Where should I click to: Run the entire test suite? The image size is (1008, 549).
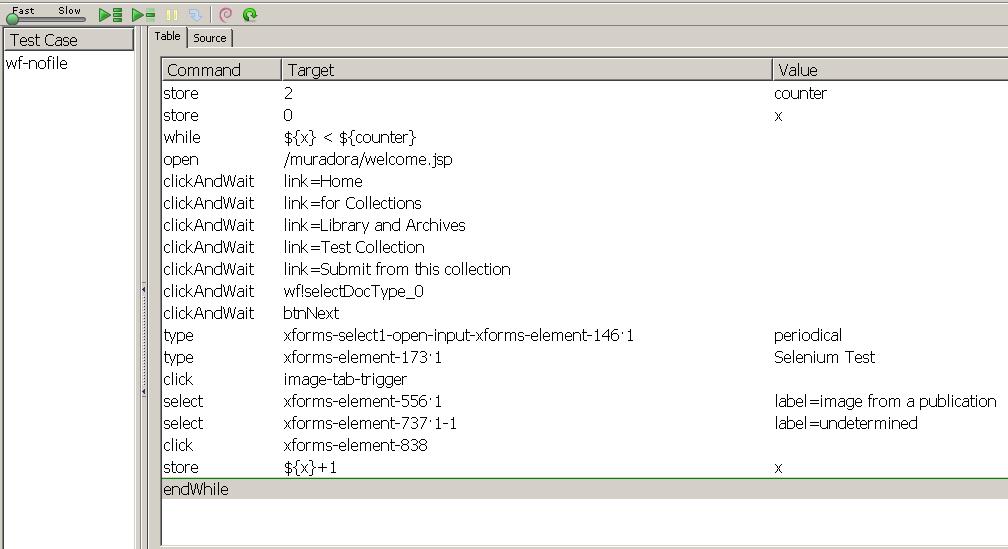point(110,15)
